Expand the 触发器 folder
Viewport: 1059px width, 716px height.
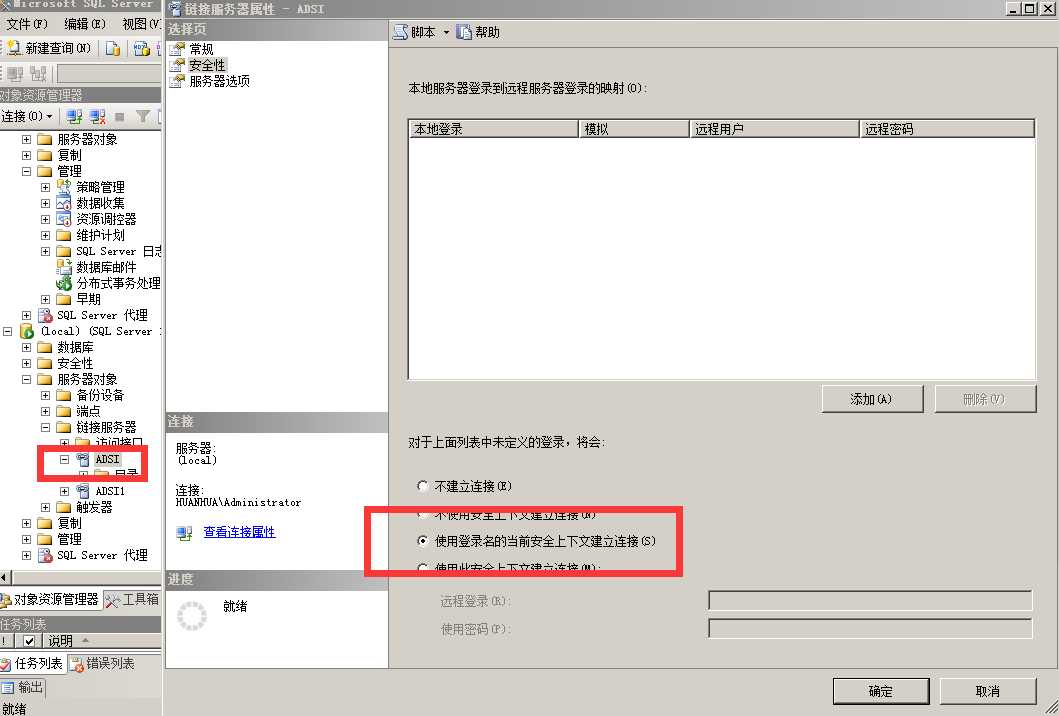45,507
